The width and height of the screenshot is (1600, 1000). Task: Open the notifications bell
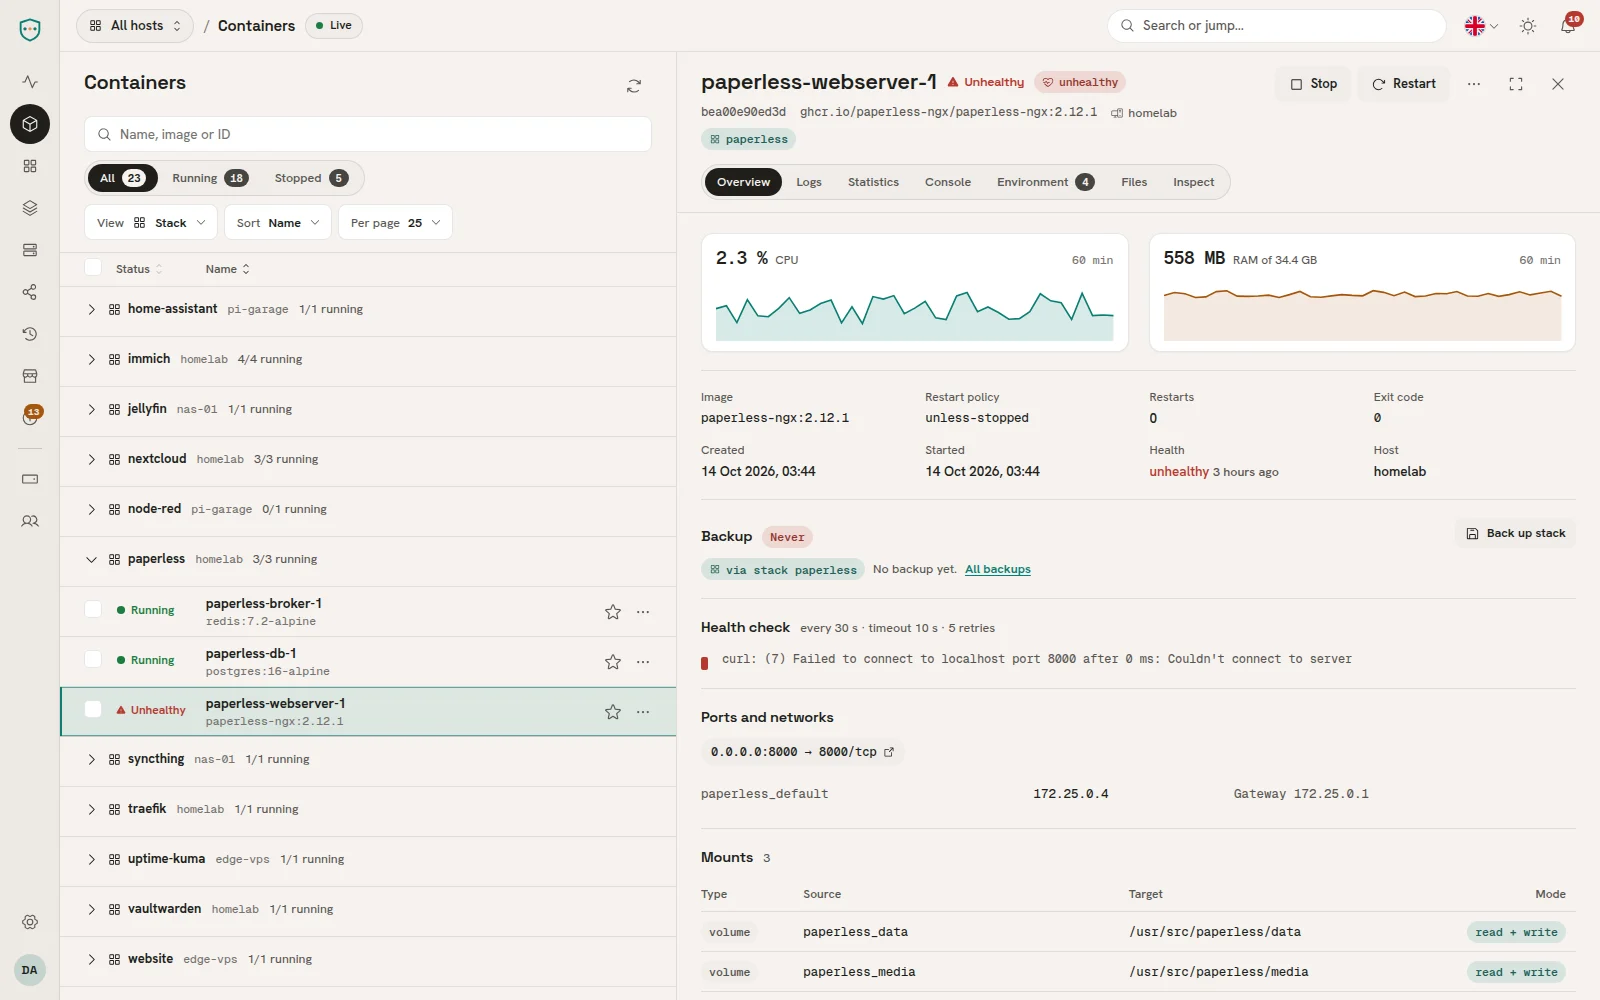[x=1568, y=26]
